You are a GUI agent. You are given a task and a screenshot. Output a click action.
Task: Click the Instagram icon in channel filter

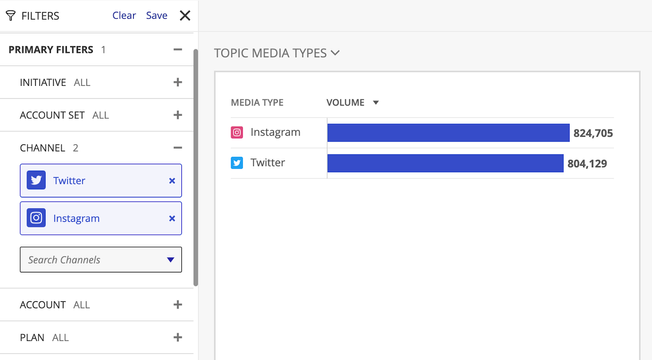pos(36,218)
